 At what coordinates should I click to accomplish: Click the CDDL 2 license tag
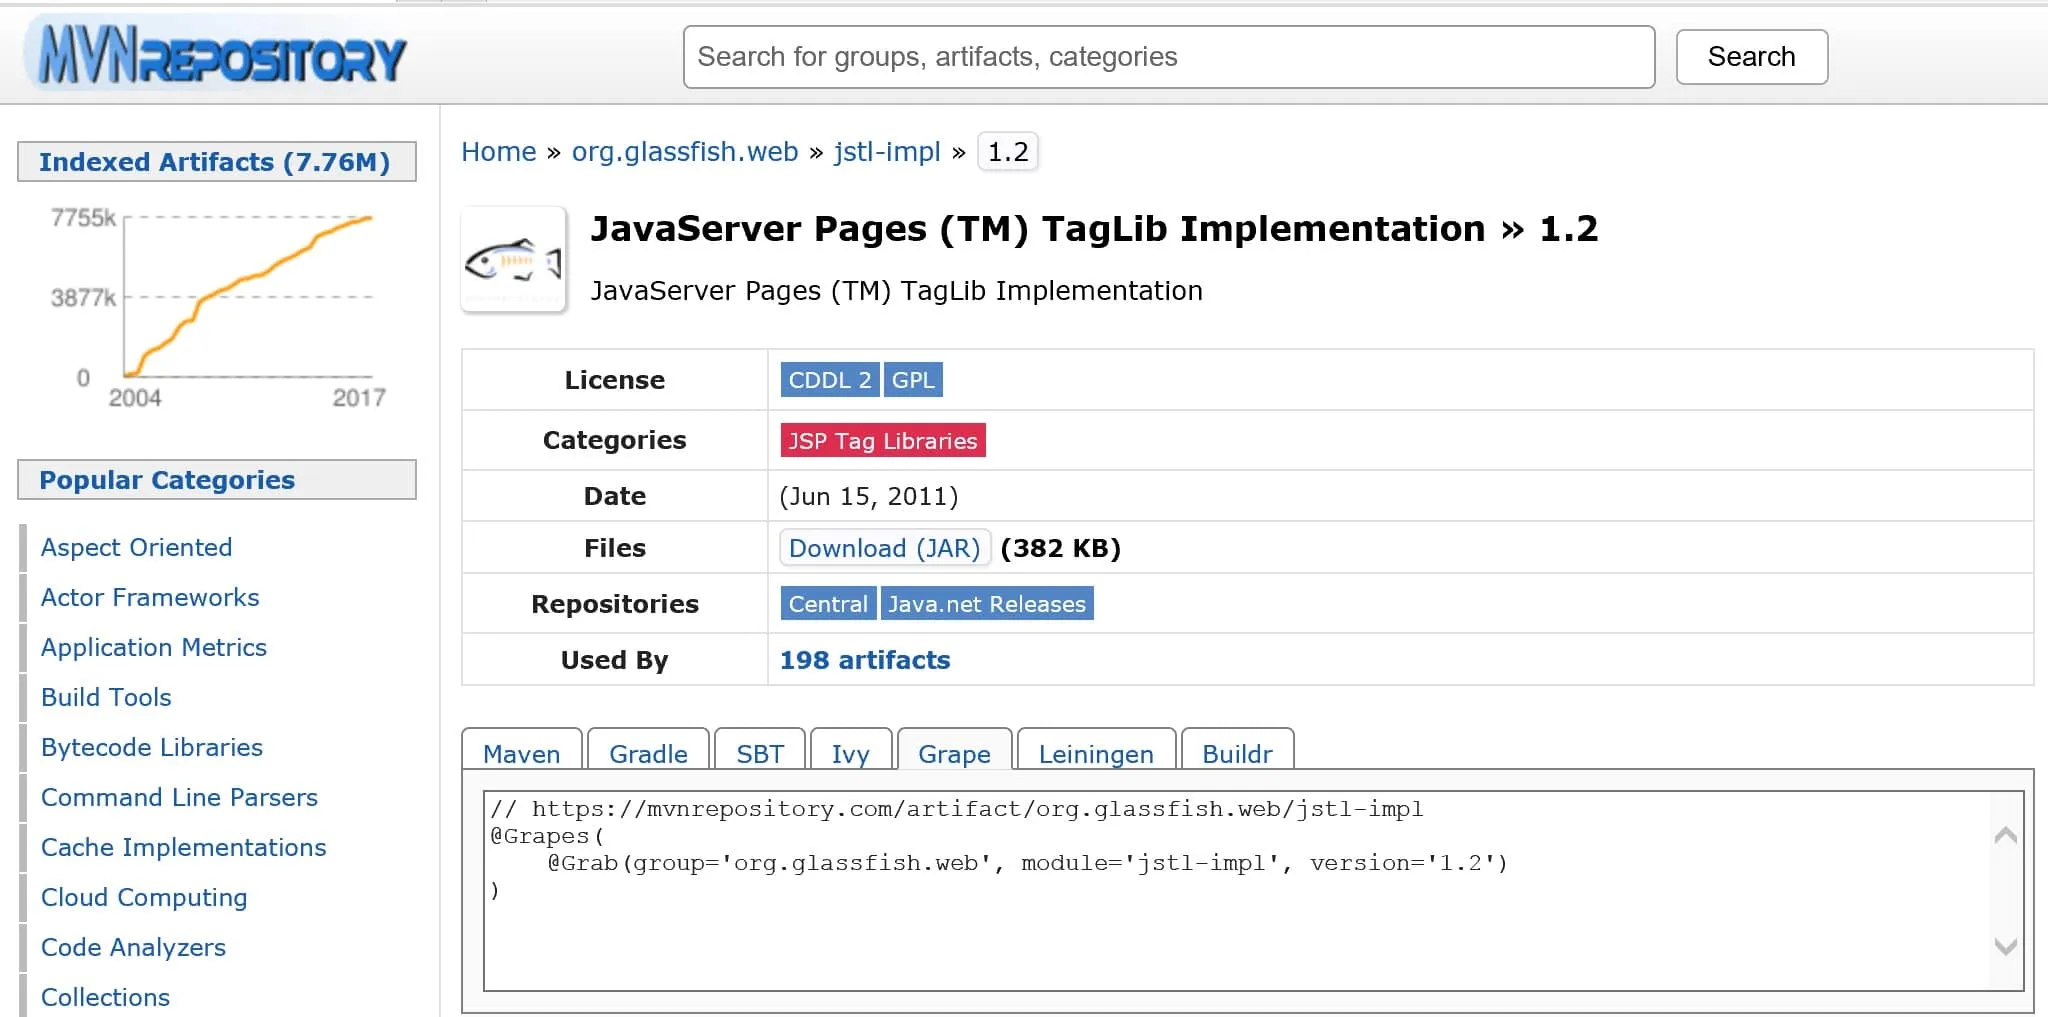[830, 380]
